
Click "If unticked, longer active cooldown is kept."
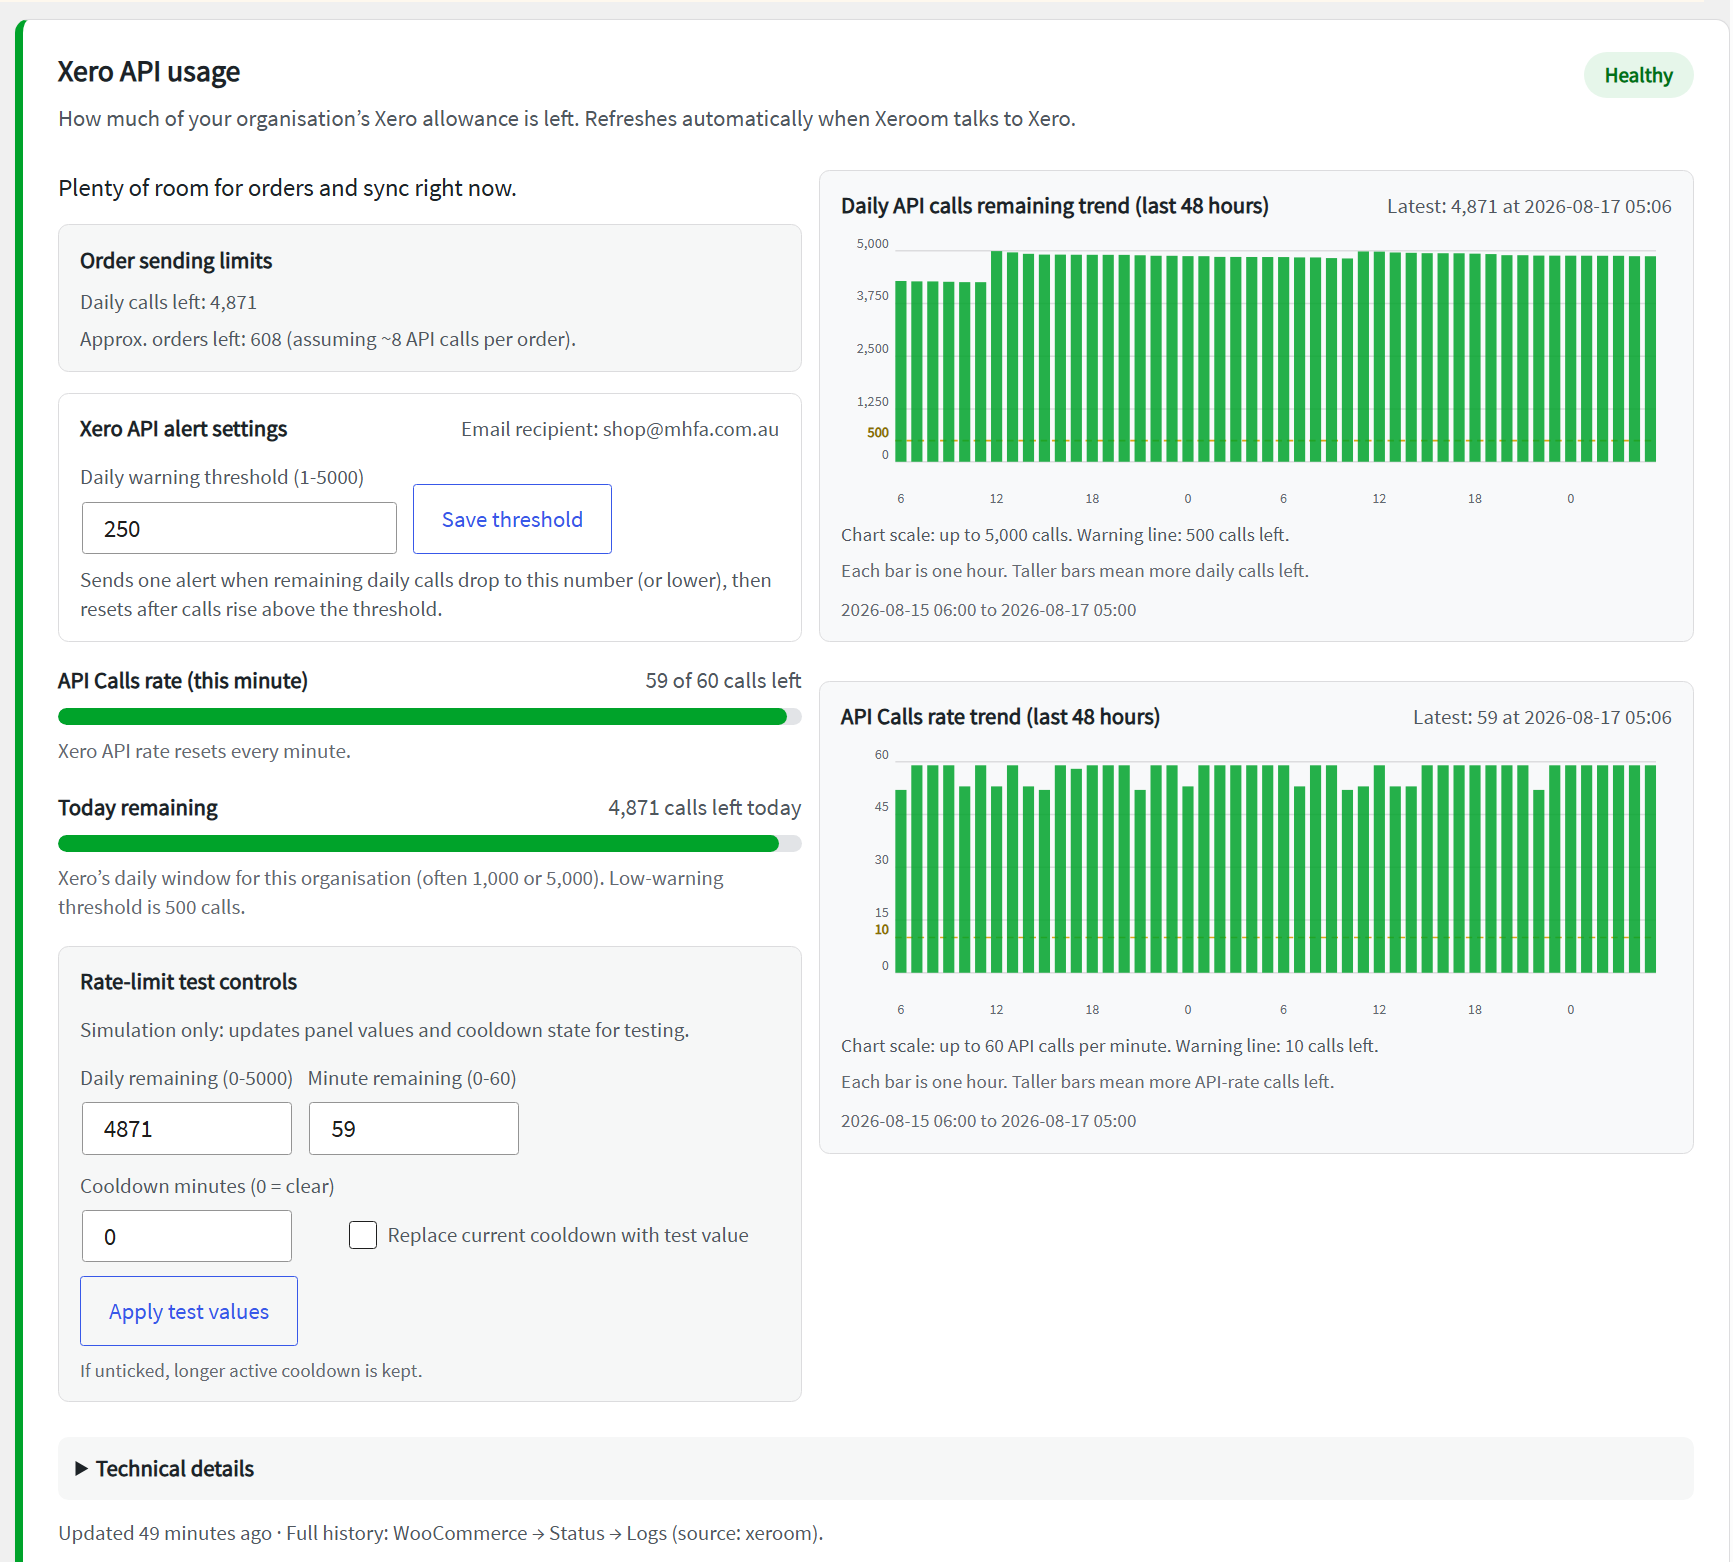[251, 1370]
